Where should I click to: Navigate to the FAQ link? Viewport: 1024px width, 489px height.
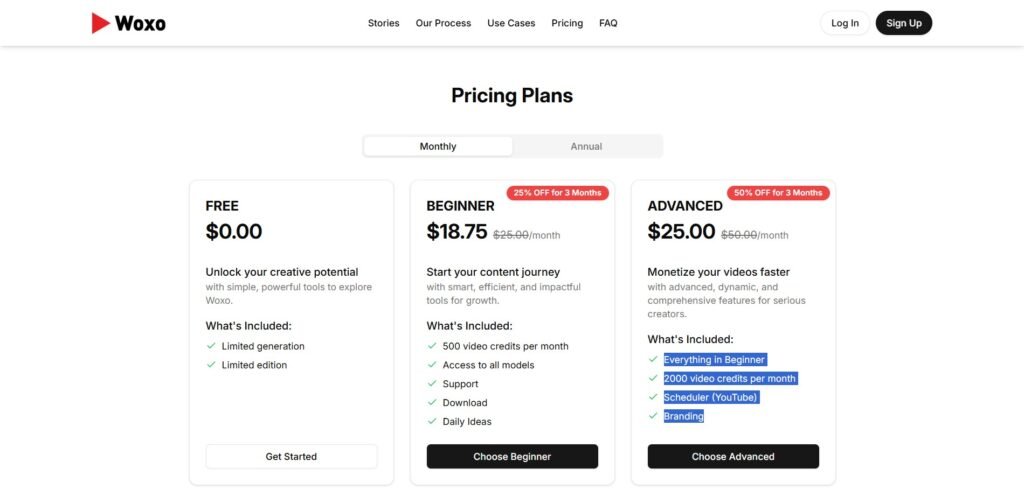coord(608,23)
